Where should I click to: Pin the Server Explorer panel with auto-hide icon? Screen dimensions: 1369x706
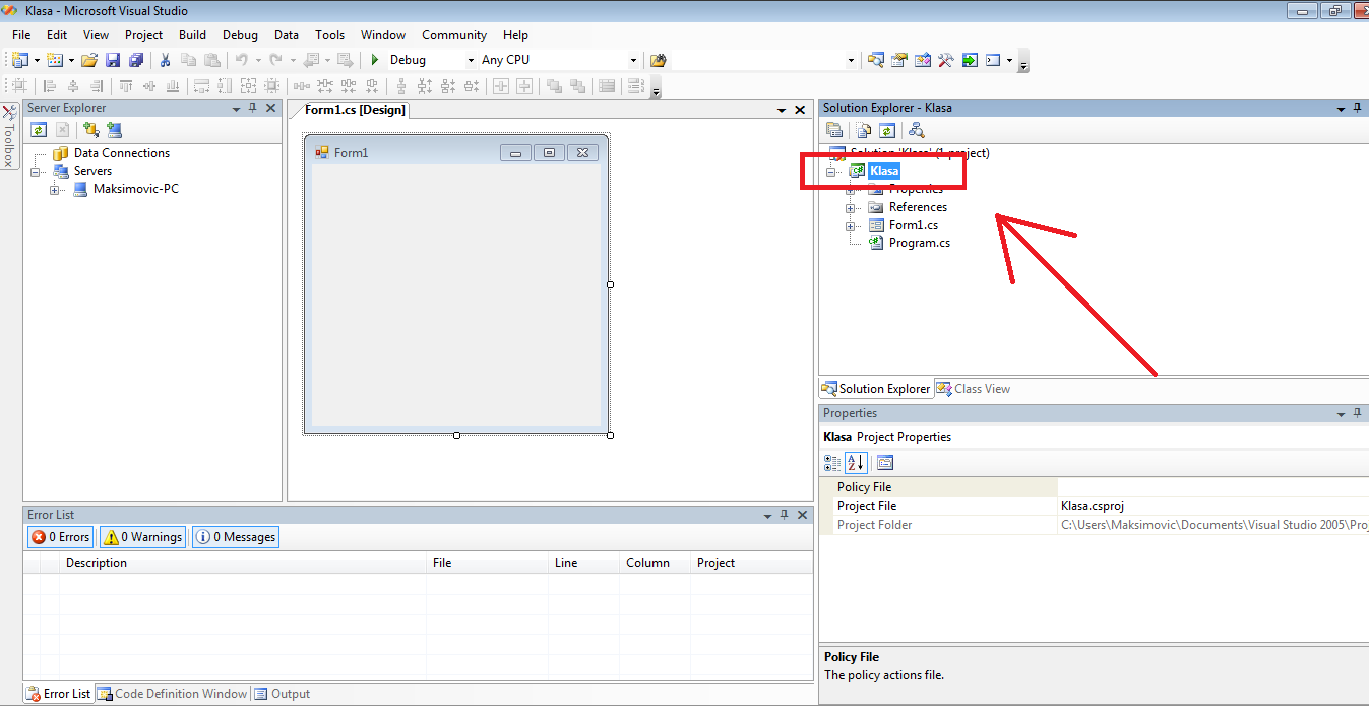(252, 108)
